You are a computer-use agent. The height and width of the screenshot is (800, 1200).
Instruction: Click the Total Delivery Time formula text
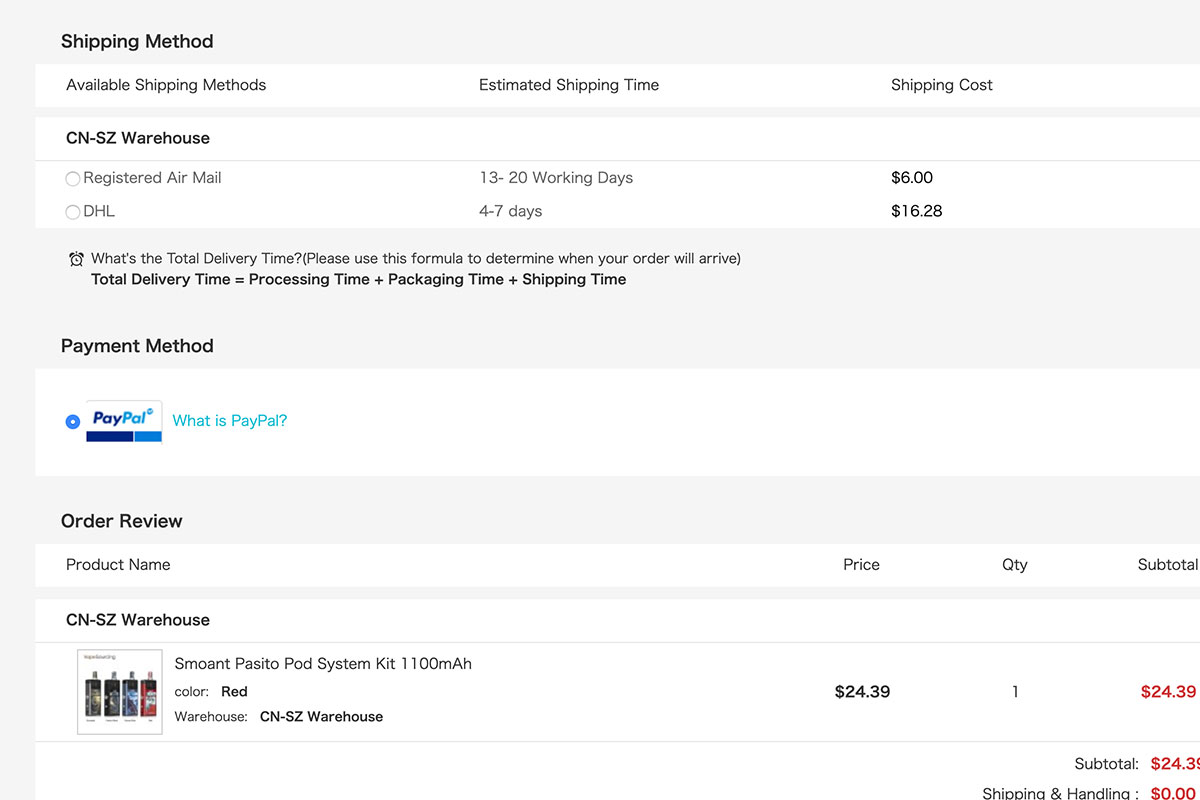point(358,280)
